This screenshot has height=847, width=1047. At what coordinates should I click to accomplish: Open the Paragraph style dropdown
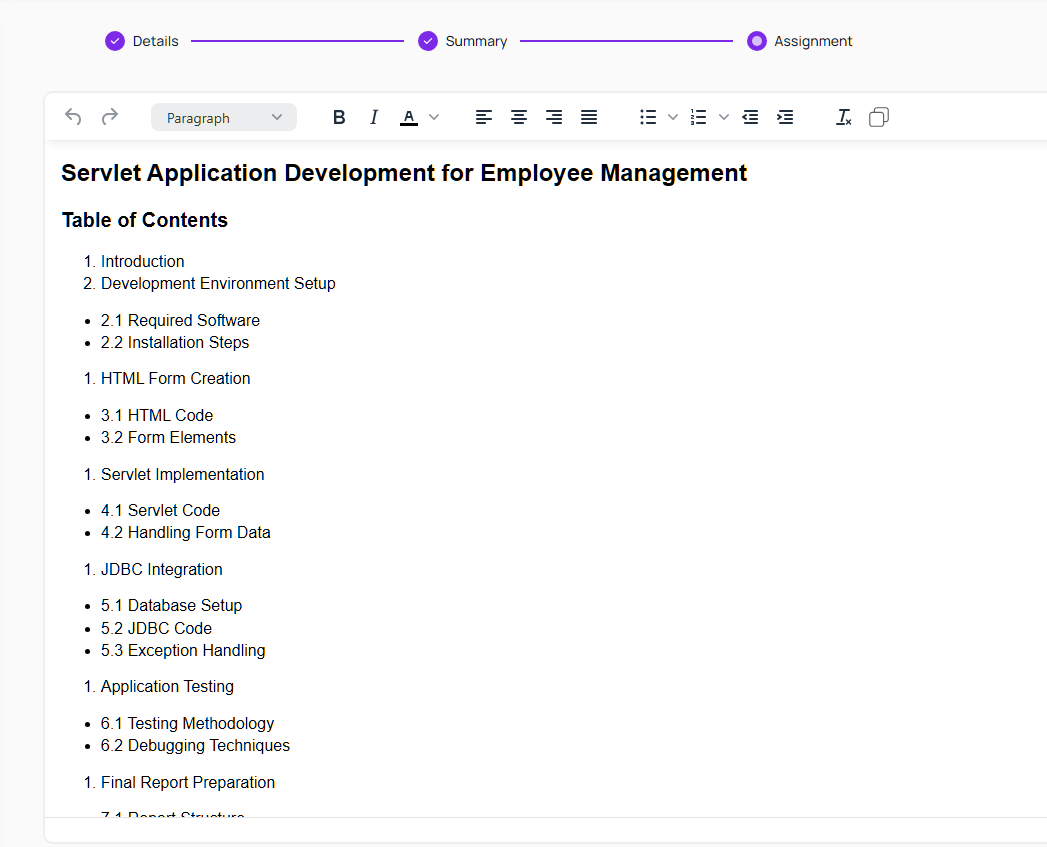pos(224,117)
